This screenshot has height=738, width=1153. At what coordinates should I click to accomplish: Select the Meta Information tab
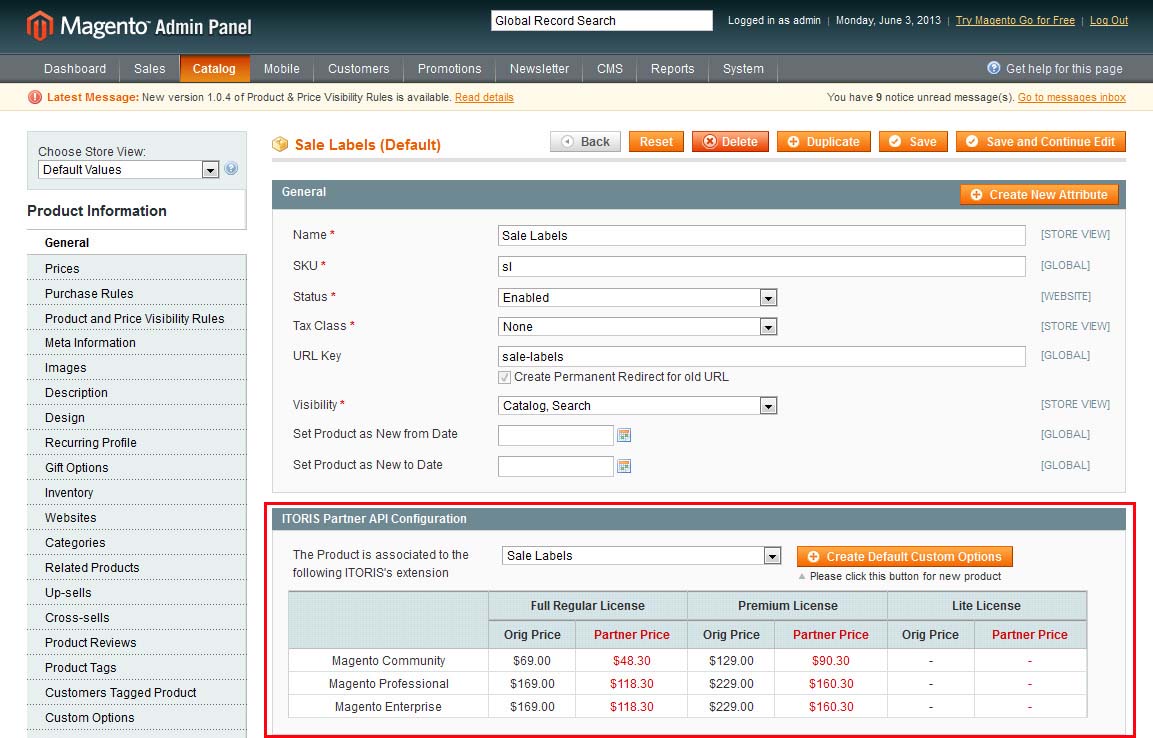[x=137, y=343]
